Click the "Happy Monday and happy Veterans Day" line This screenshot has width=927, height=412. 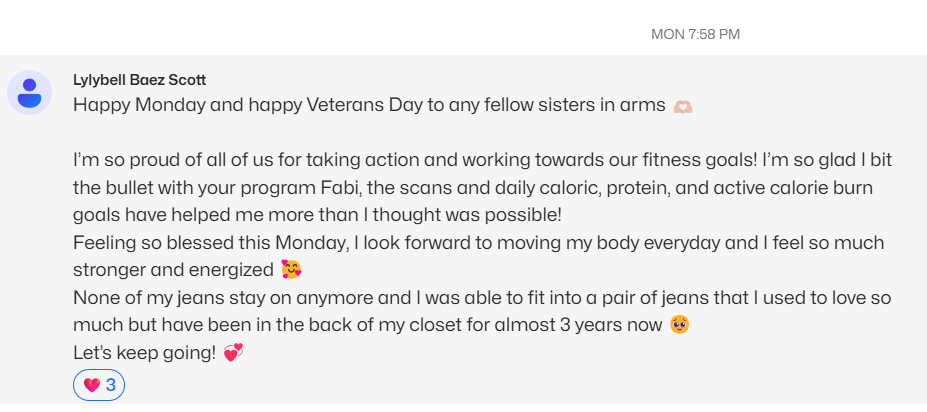(x=369, y=105)
